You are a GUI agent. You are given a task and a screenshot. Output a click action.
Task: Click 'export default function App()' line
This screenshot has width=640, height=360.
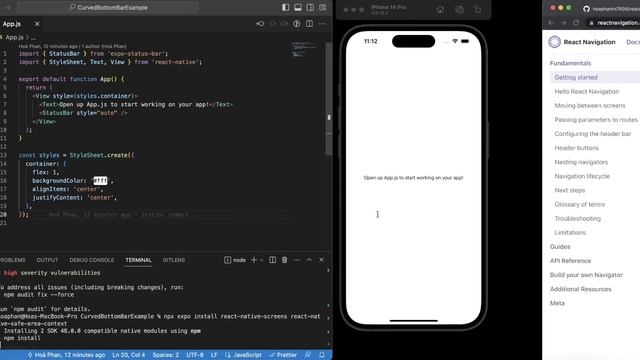pyautogui.click(x=71, y=79)
